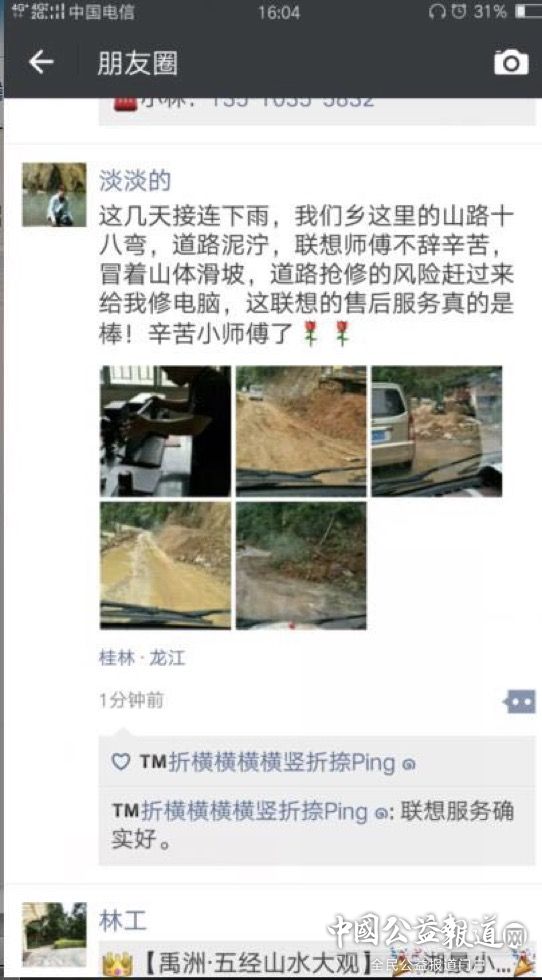The width and height of the screenshot is (542, 980).
Task: Open the 桂林 · 龙江 location link
Action: (143, 658)
